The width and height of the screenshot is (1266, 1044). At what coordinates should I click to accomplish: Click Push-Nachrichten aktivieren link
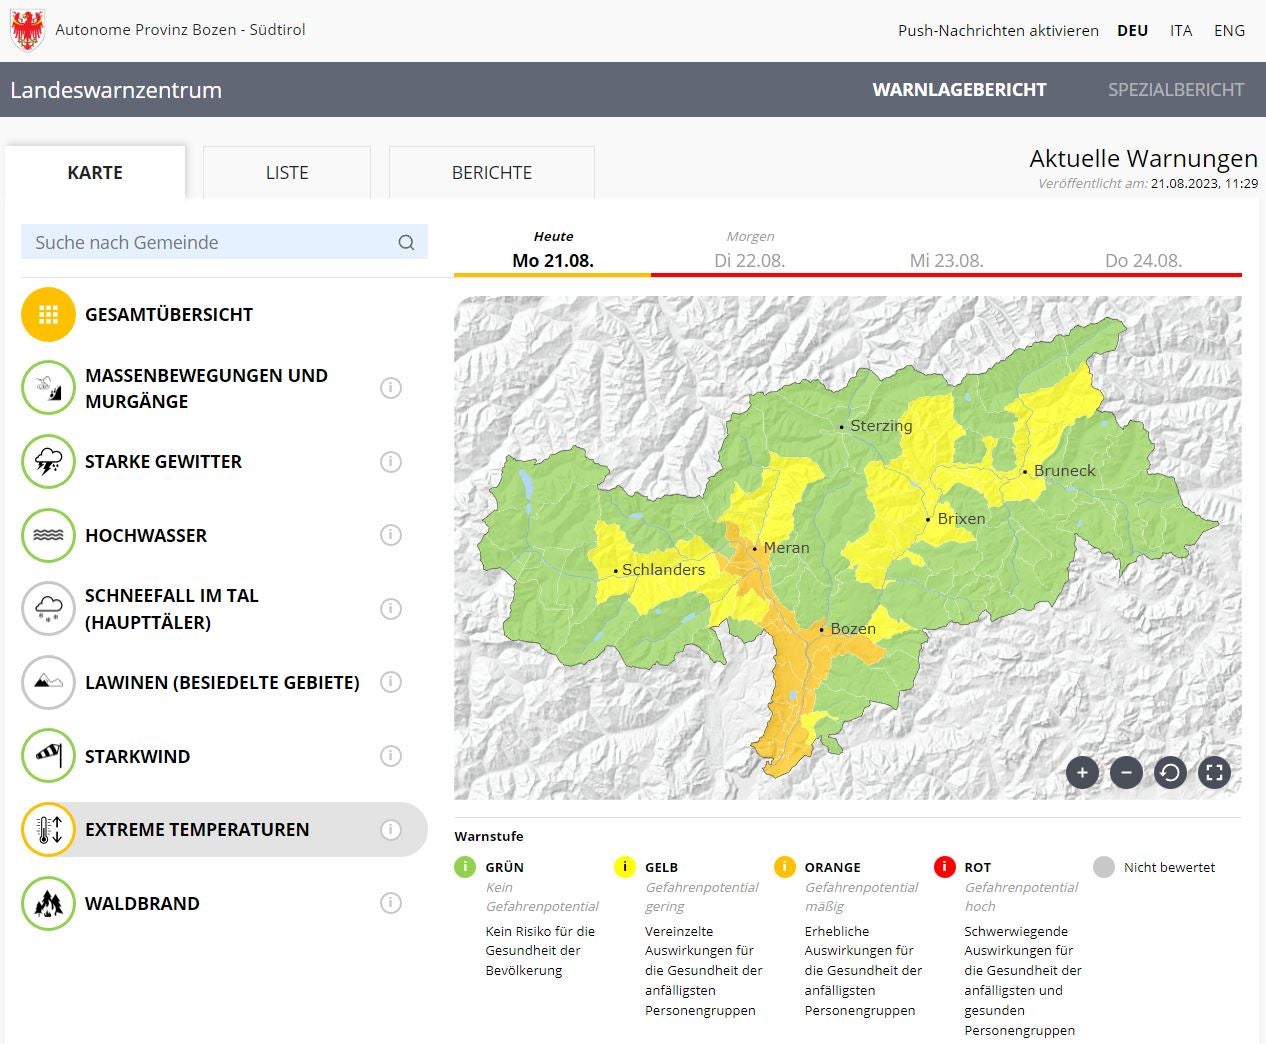coord(998,31)
